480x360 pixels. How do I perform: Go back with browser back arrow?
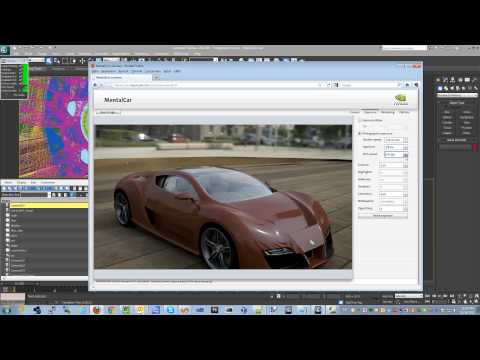pos(95,85)
